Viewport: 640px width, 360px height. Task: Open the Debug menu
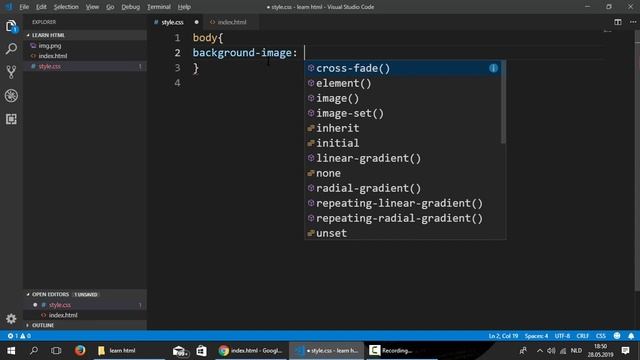point(131,7)
